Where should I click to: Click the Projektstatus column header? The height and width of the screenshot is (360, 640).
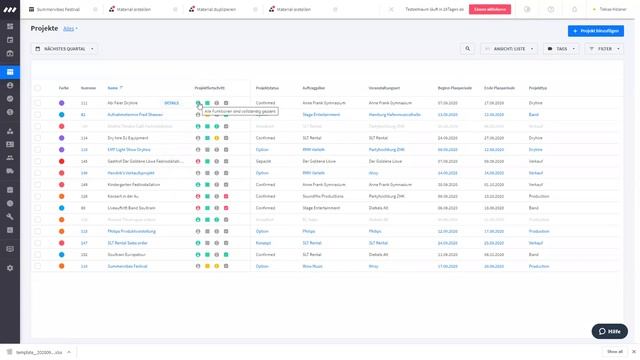(x=267, y=88)
